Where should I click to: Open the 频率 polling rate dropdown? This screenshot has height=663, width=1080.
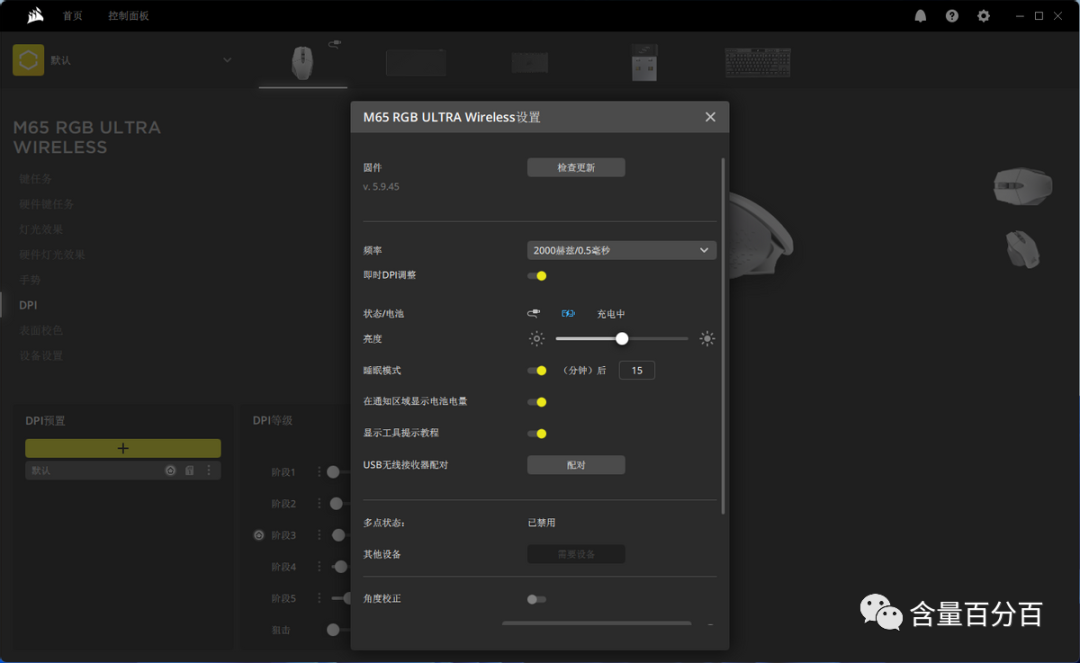pyautogui.click(x=621, y=250)
